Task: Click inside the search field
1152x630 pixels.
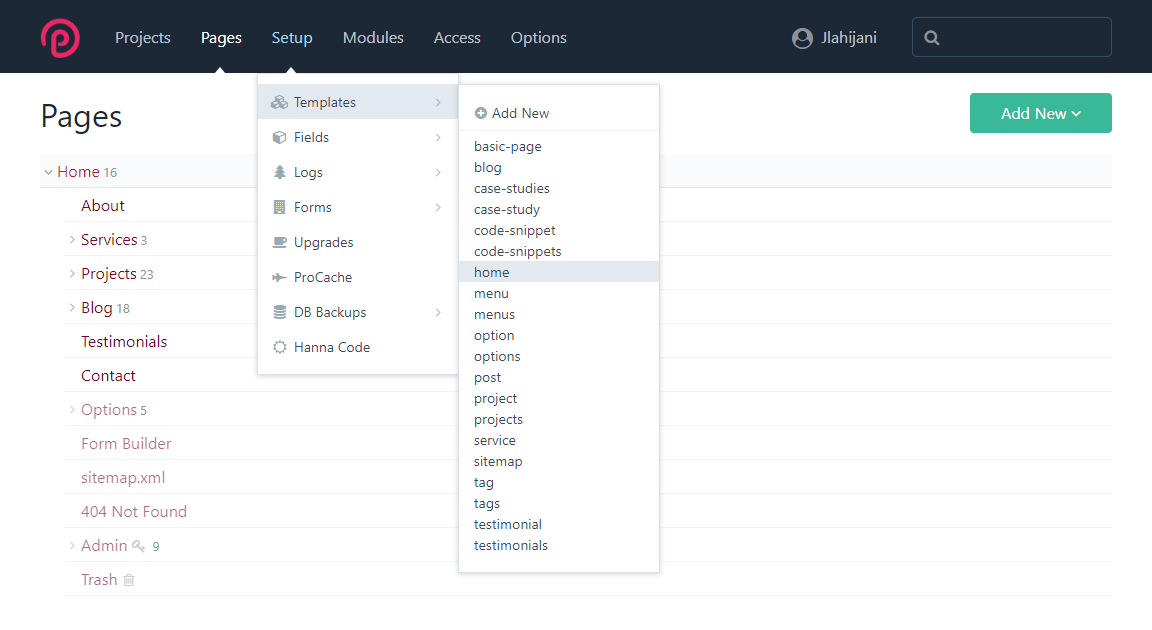Action: pyautogui.click(x=1011, y=37)
